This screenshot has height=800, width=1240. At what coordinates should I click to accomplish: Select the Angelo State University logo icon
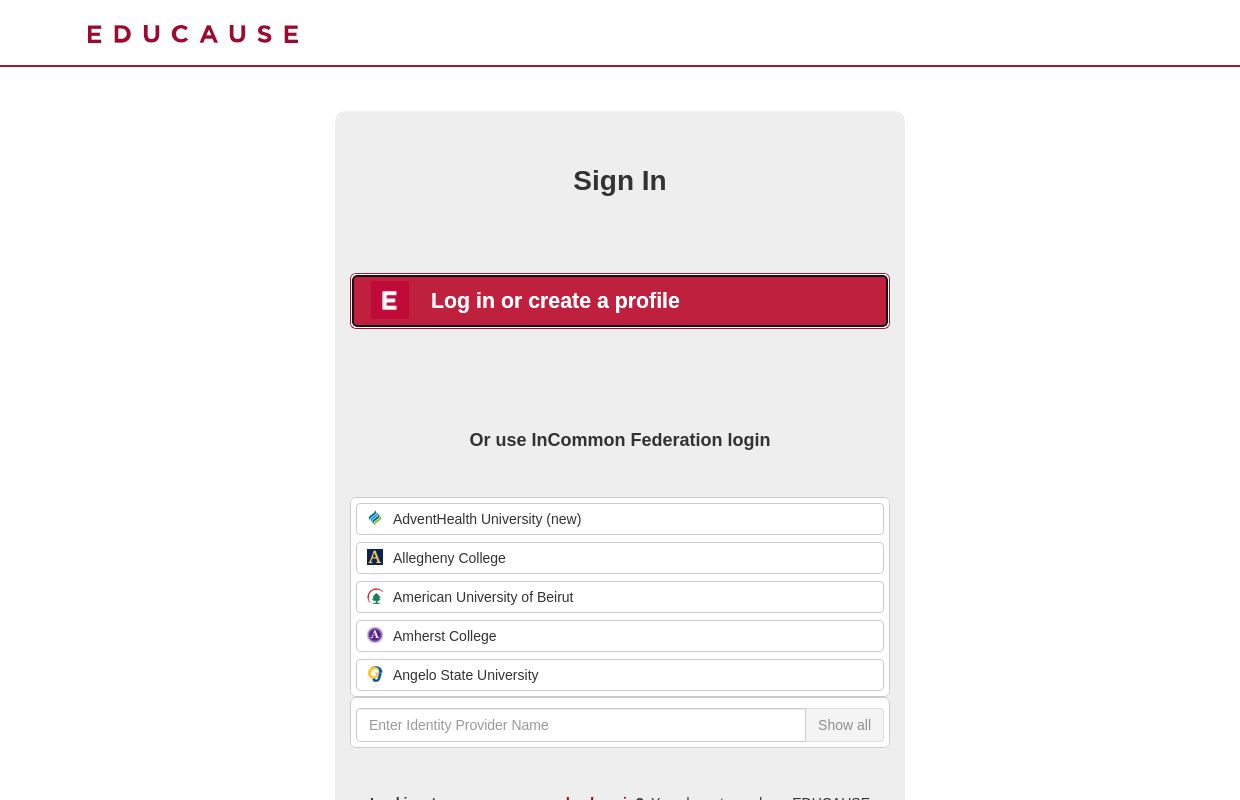375,674
